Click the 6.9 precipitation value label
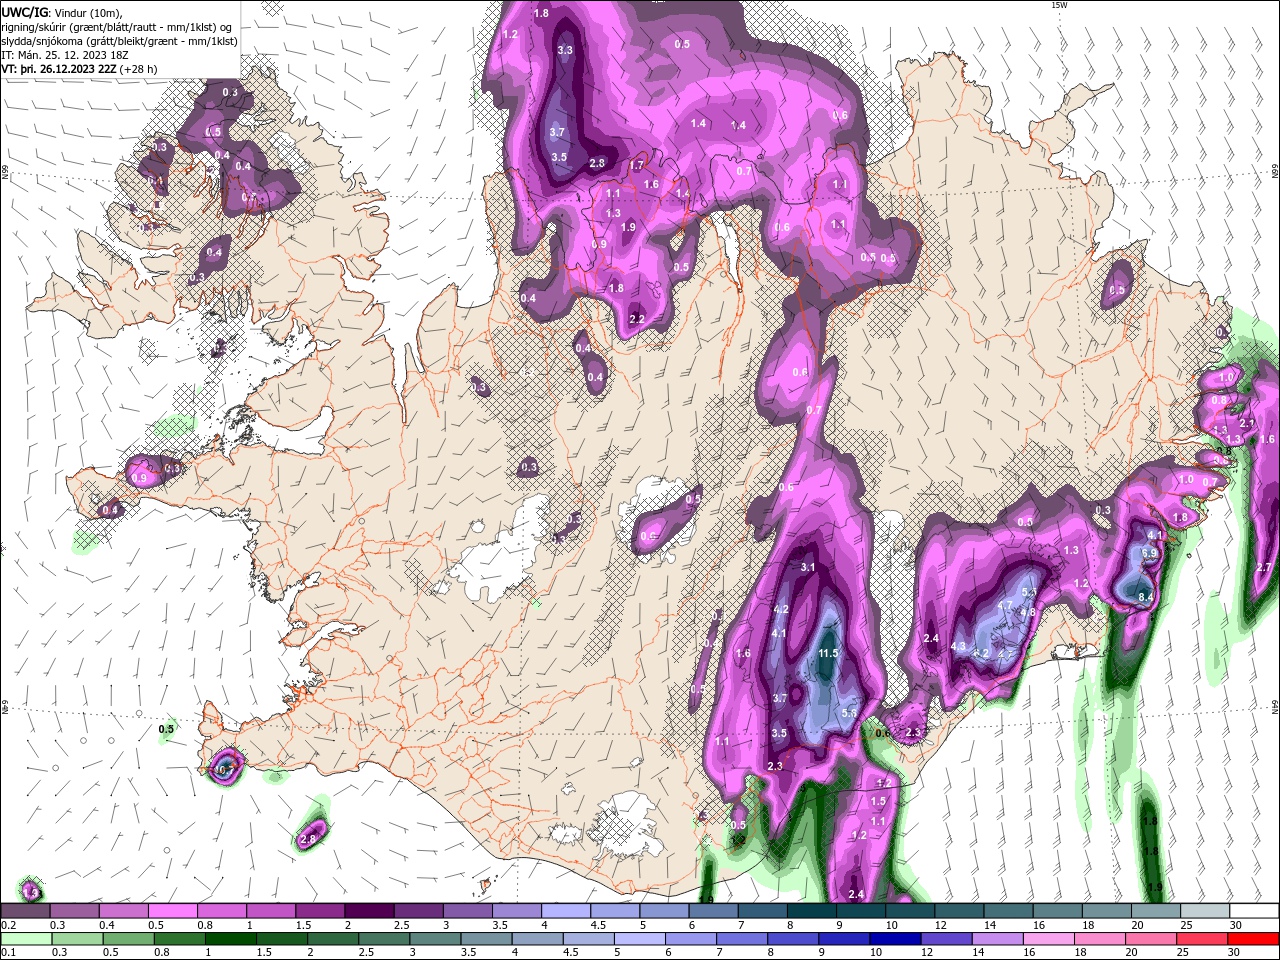This screenshot has width=1280, height=960. pyautogui.click(x=1149, y=552)
